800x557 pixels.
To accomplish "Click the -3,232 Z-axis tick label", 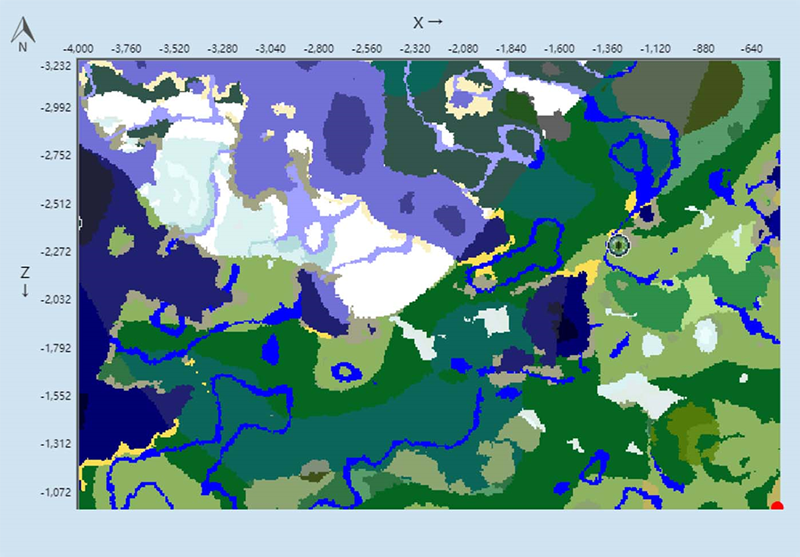I will pos(56,66).
